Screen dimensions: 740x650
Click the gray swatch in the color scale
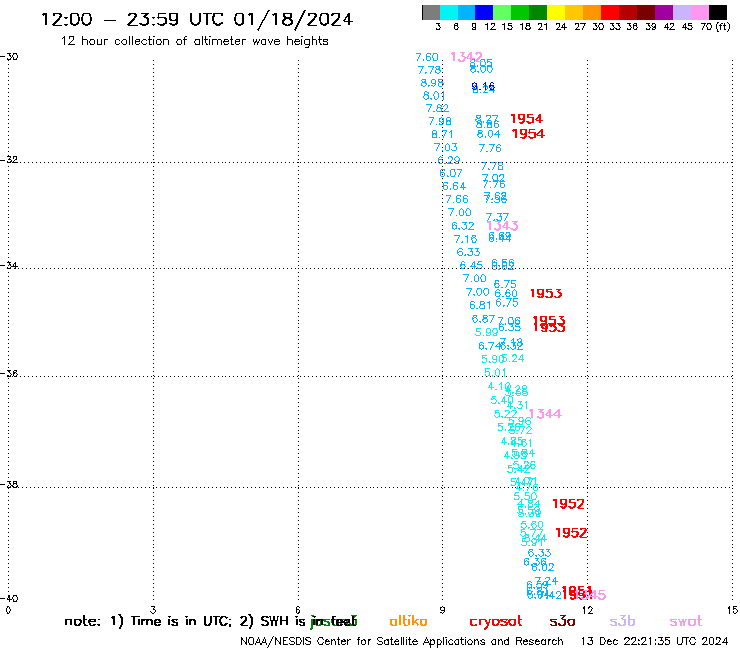tap(431, 12)
